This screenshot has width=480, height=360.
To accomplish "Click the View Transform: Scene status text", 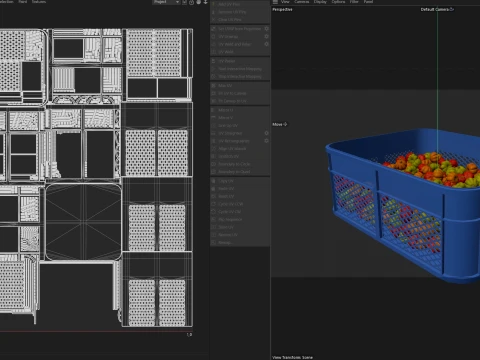I will [x=293, y=357].
